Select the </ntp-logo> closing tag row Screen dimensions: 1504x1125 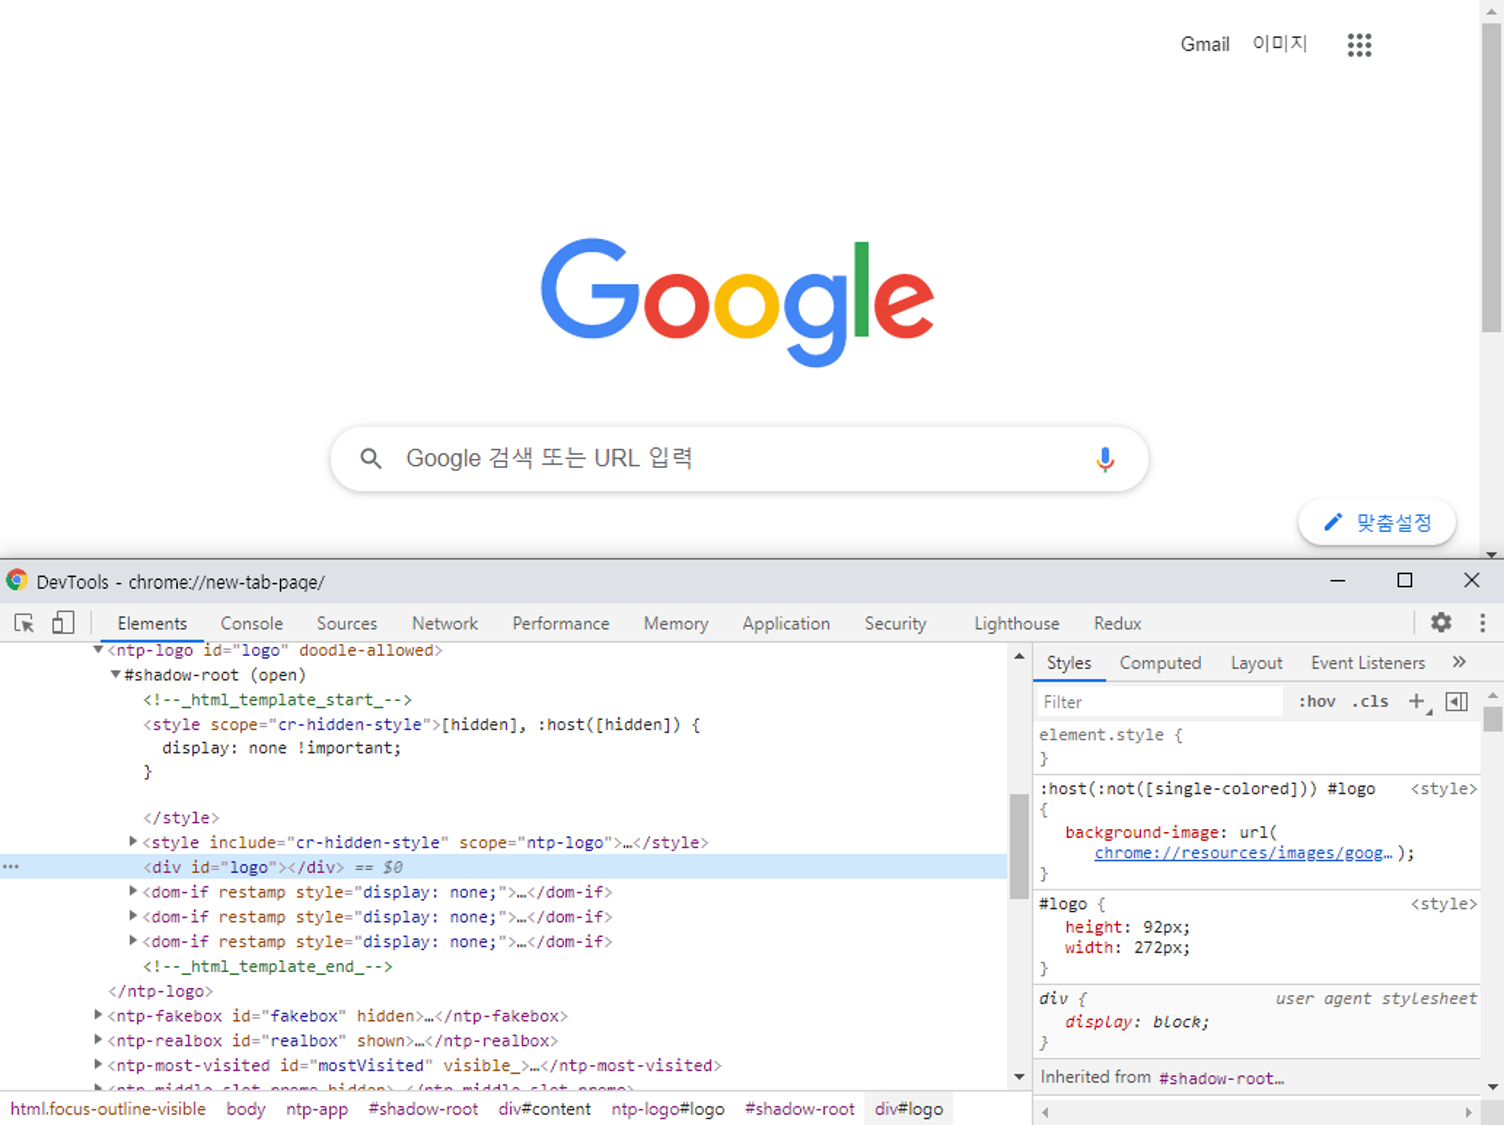(x=160, y=991)
